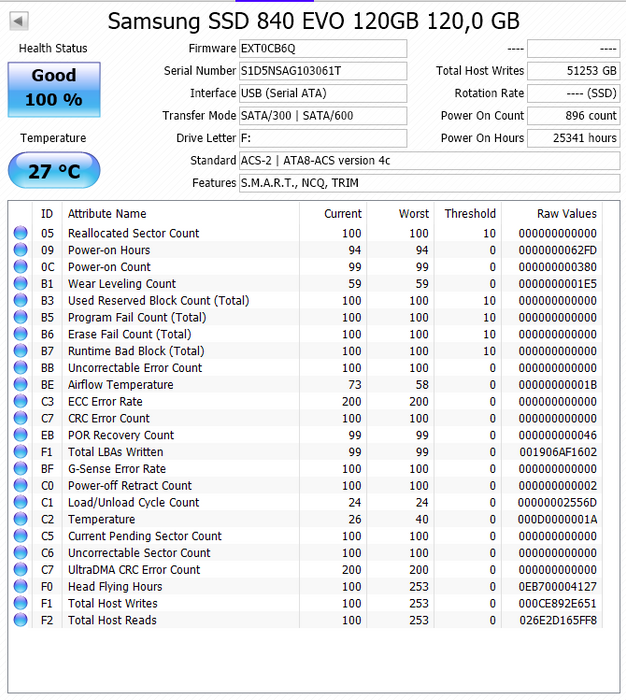Click the Threshold column header
The width and height of the screenshot is (626, 700).
(469, 213)
